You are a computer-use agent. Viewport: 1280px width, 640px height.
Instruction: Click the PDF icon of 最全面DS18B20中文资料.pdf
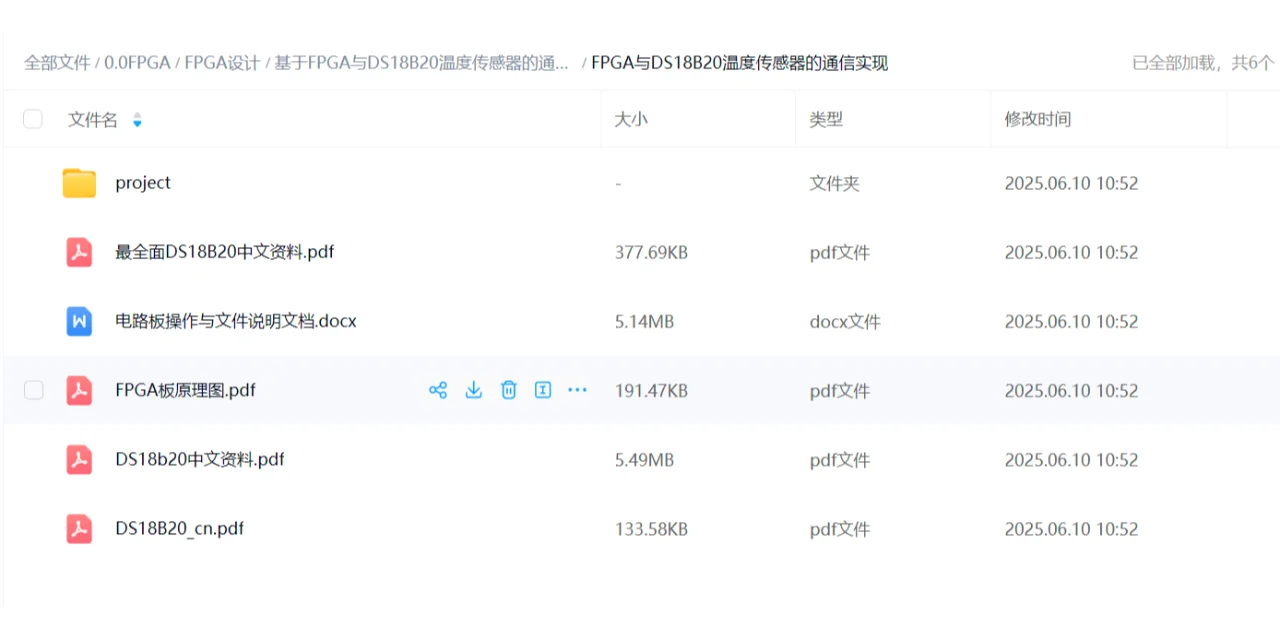(x=79, y=252)
